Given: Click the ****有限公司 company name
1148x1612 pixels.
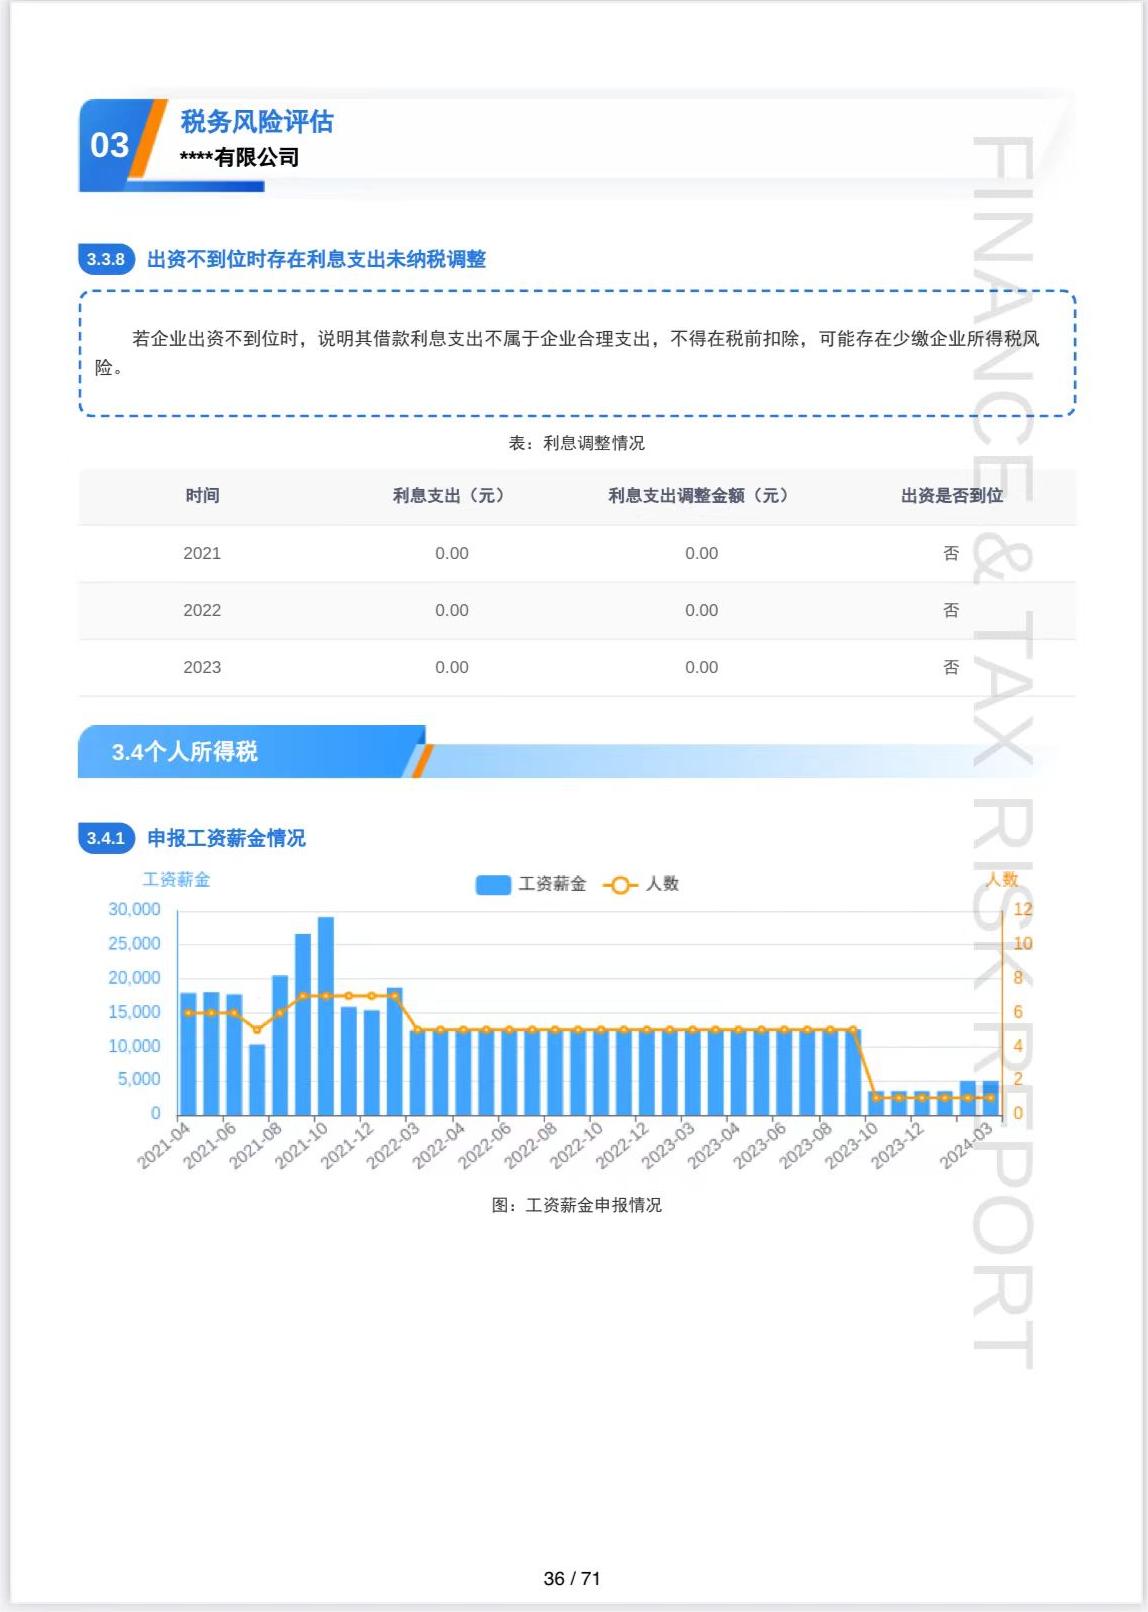Looking at the screenshot, I should [x=239, y=157].
